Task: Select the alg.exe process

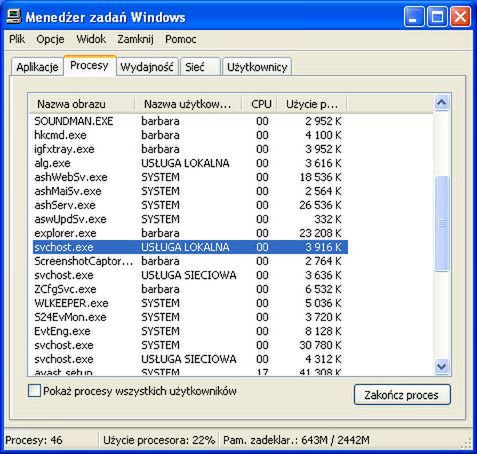Action: pyautogui.click(x=190, y=163)
